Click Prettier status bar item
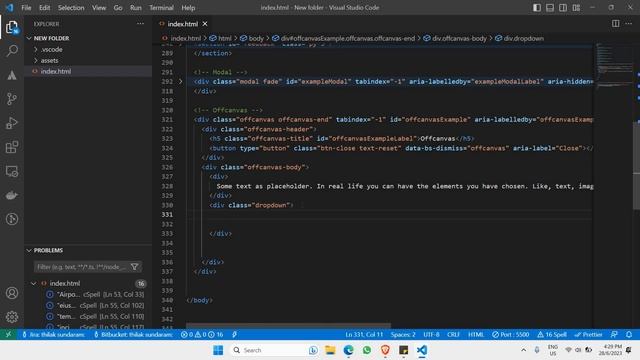 pos(588,334)
